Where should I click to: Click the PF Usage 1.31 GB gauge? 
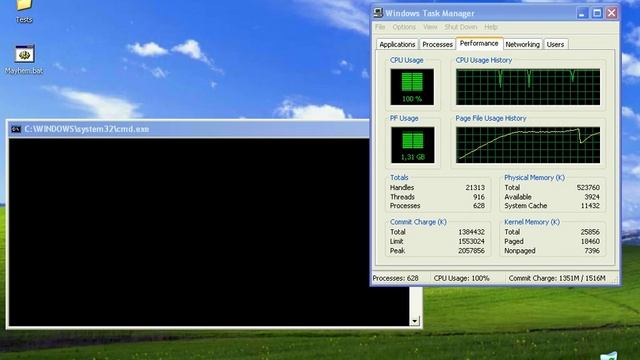click(x=412, y=145)
